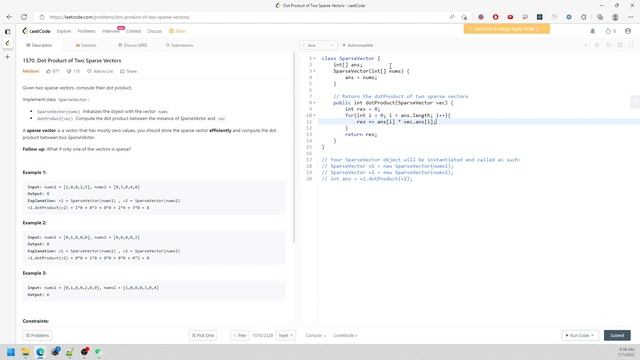Click the browser refresh icon
Screen dimensions: 640x360
(24, 17)
